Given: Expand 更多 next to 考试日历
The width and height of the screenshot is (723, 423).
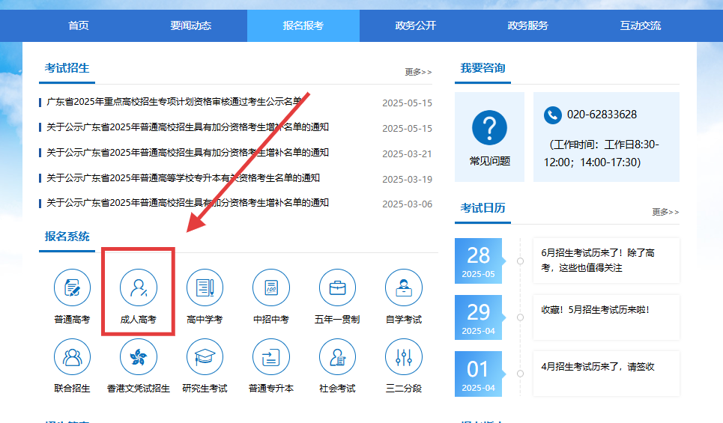Looking at the screenshot, I should [x=665, y=212].
